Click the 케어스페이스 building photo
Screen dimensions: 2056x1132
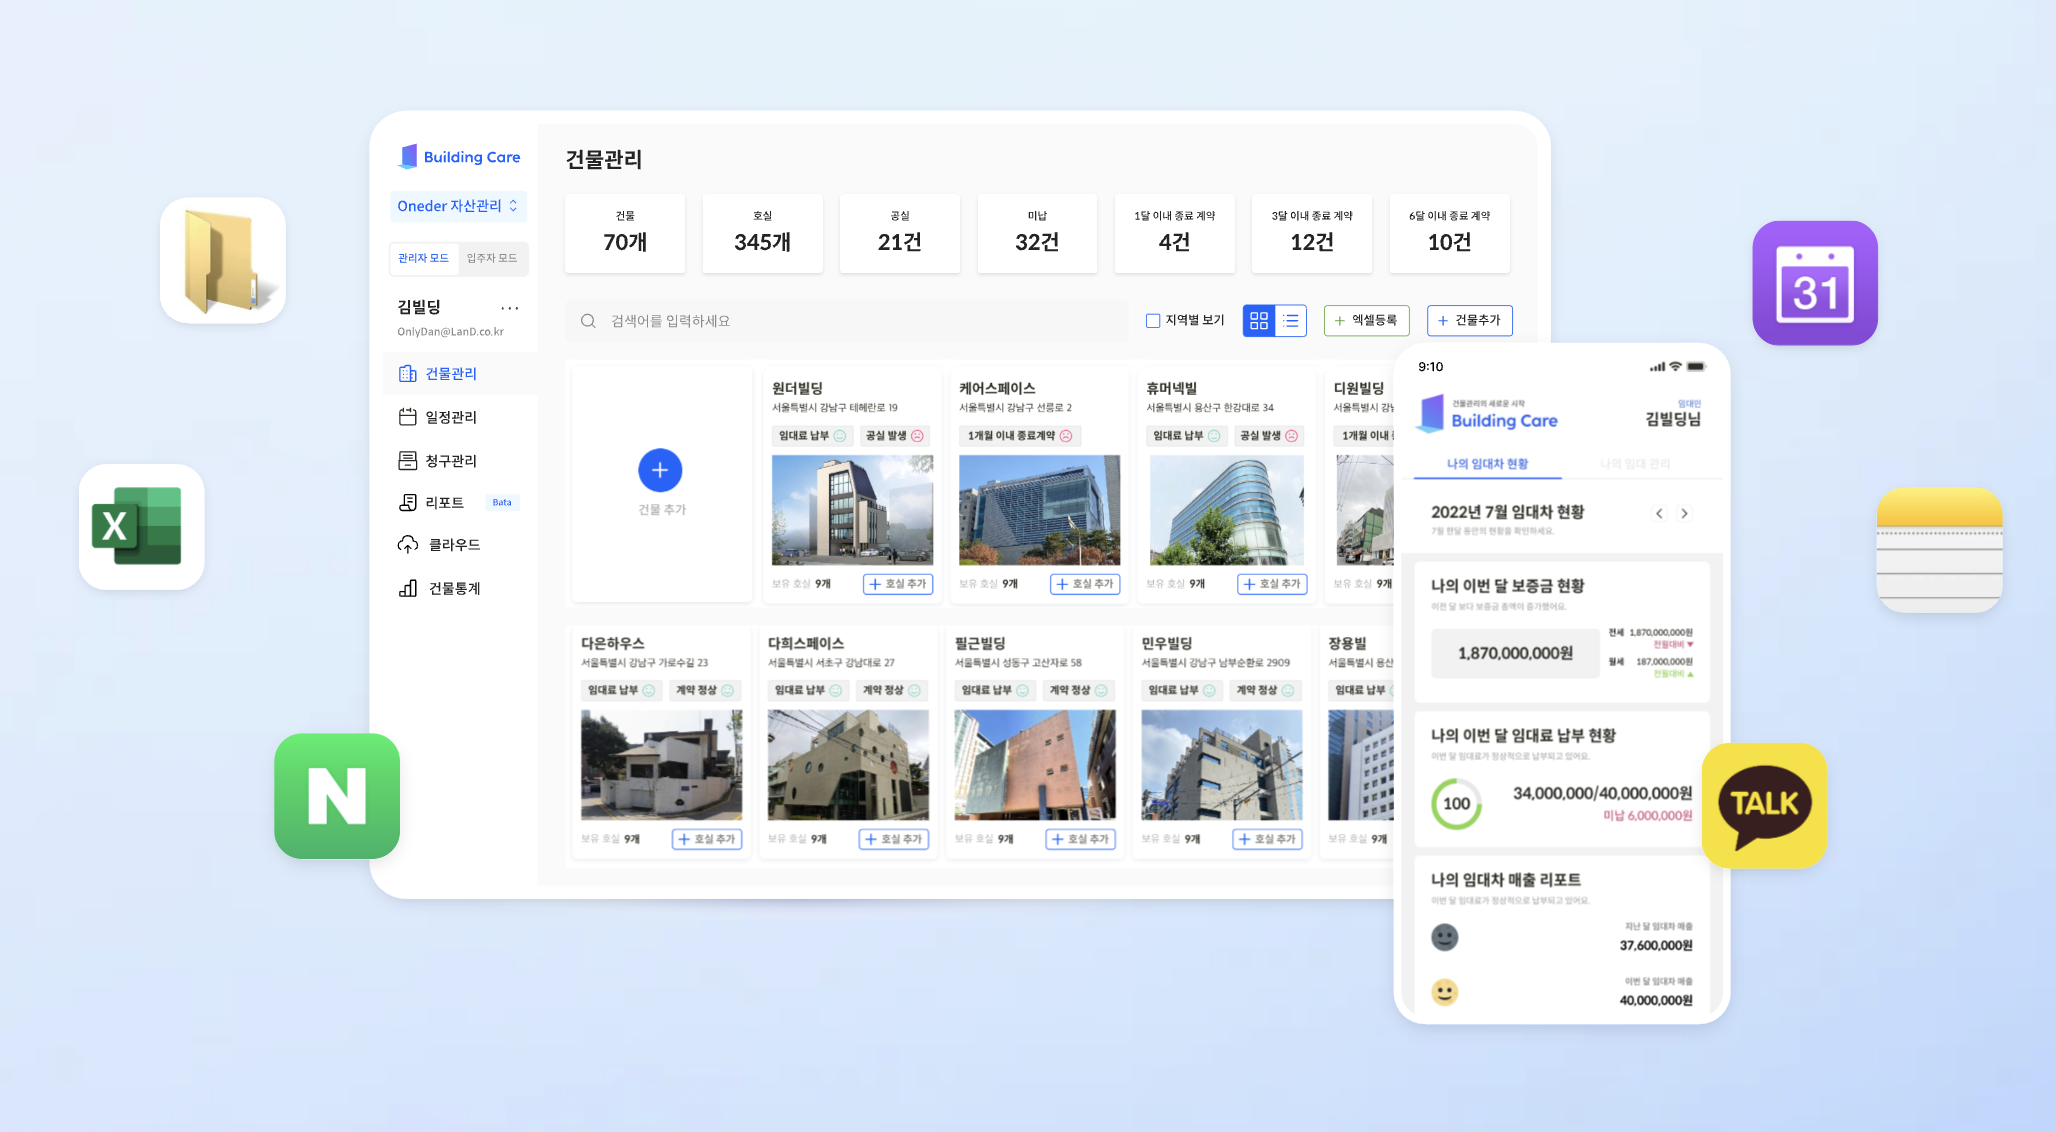(1039, 510)
